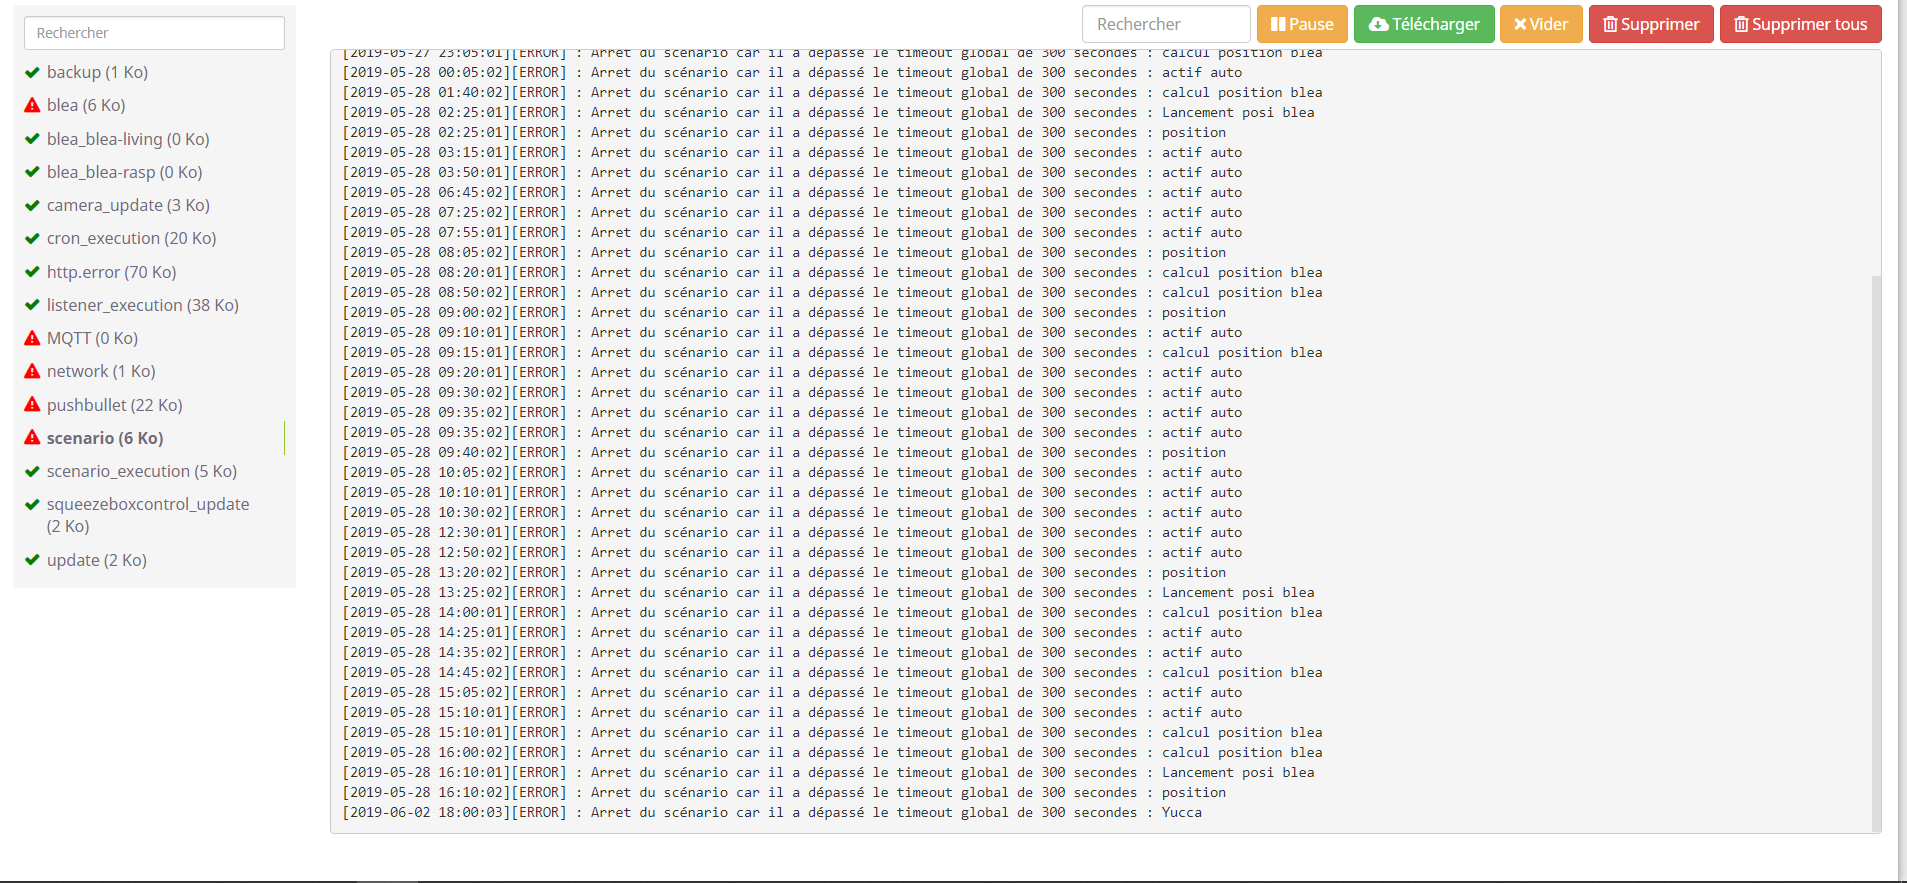This screenshot has height=883, width=1907.
Task: Open the scenario_execution (5 Ko) log
Action: pyautogui.click(x=142, y=471)
